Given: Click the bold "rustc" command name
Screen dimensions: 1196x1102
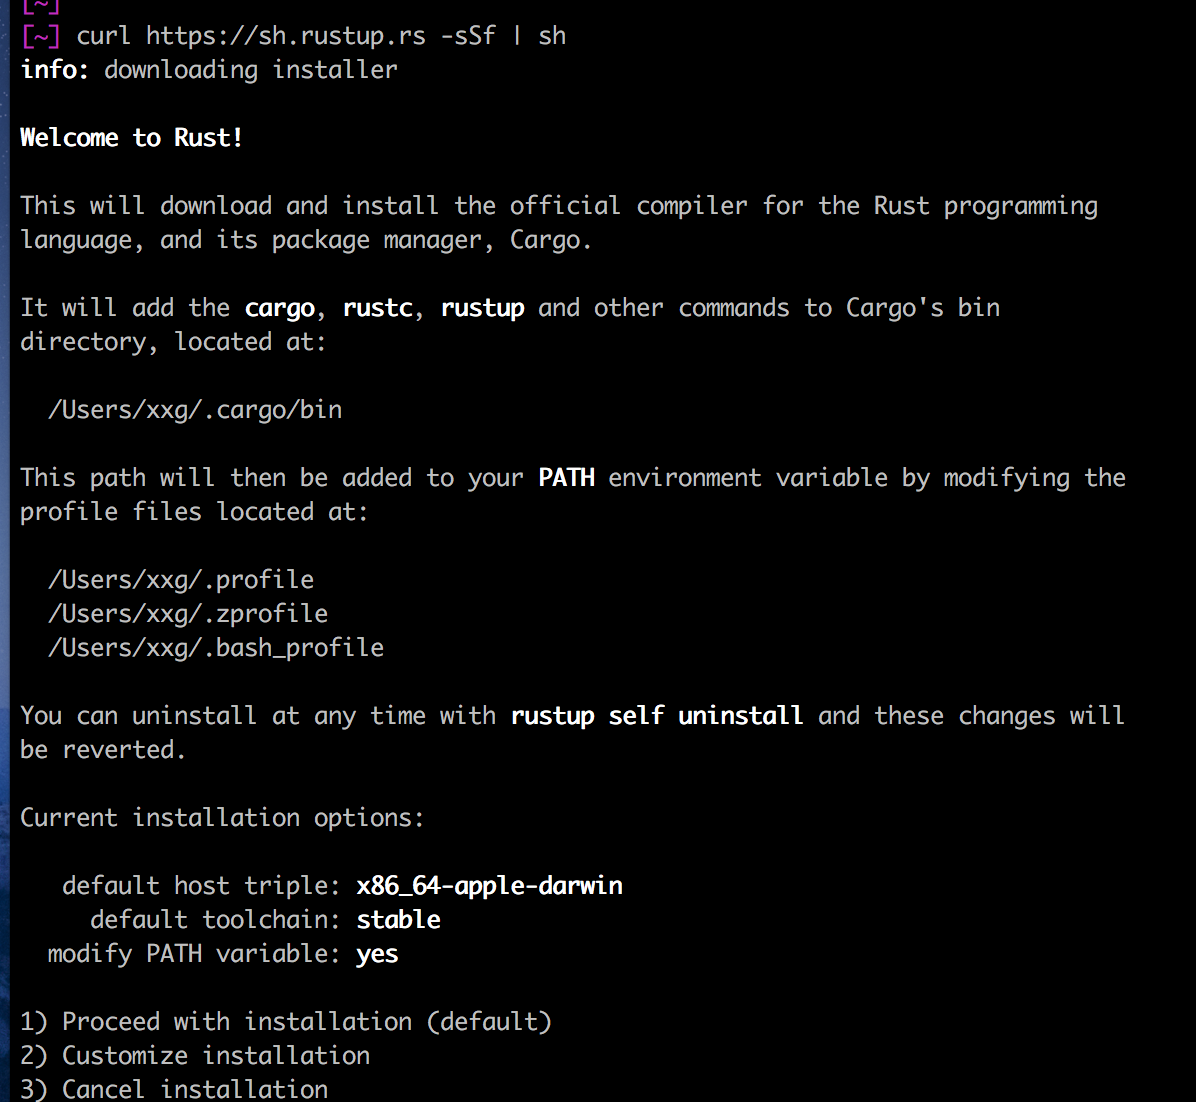Looking at the screenshot, I should (377, 308).
